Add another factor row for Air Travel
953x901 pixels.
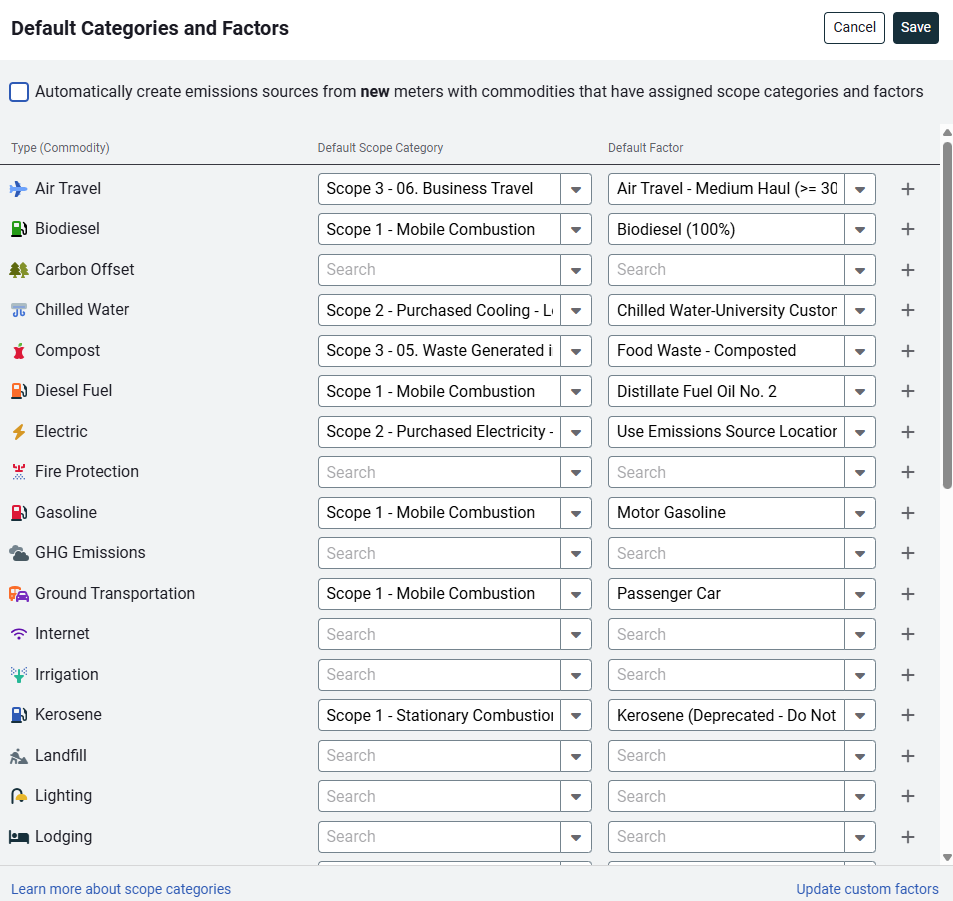point(907,189)
